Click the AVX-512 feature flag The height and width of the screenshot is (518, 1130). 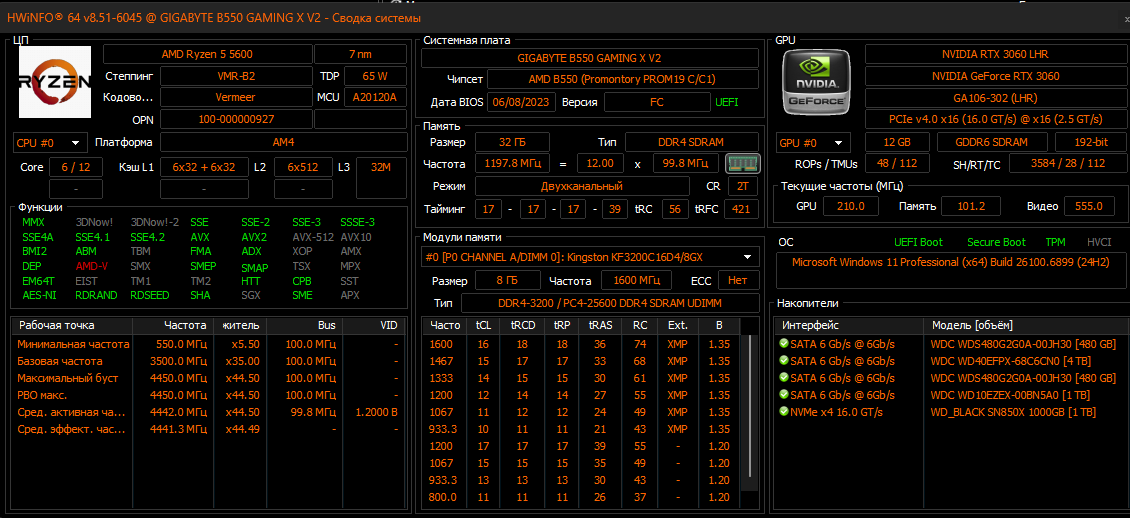click(313, 236)
